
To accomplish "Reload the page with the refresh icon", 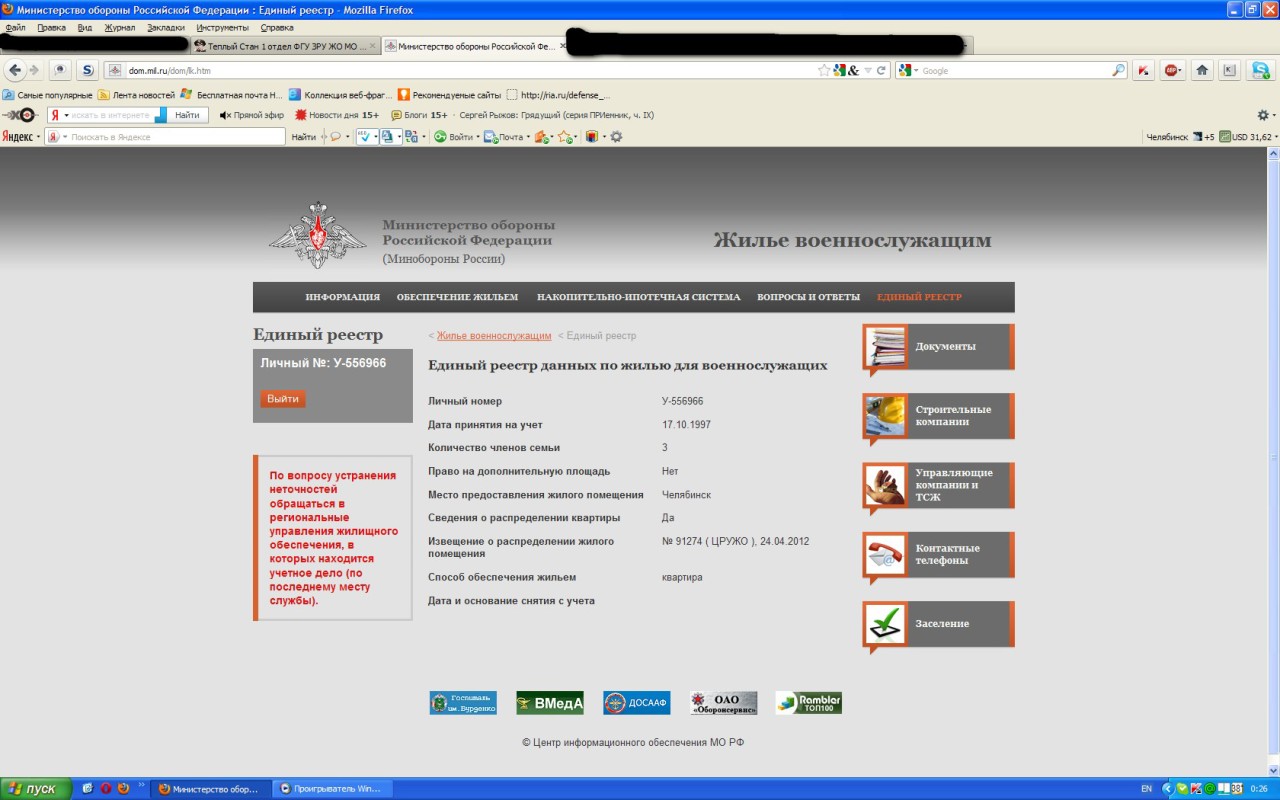I will [x=882, y=71].
